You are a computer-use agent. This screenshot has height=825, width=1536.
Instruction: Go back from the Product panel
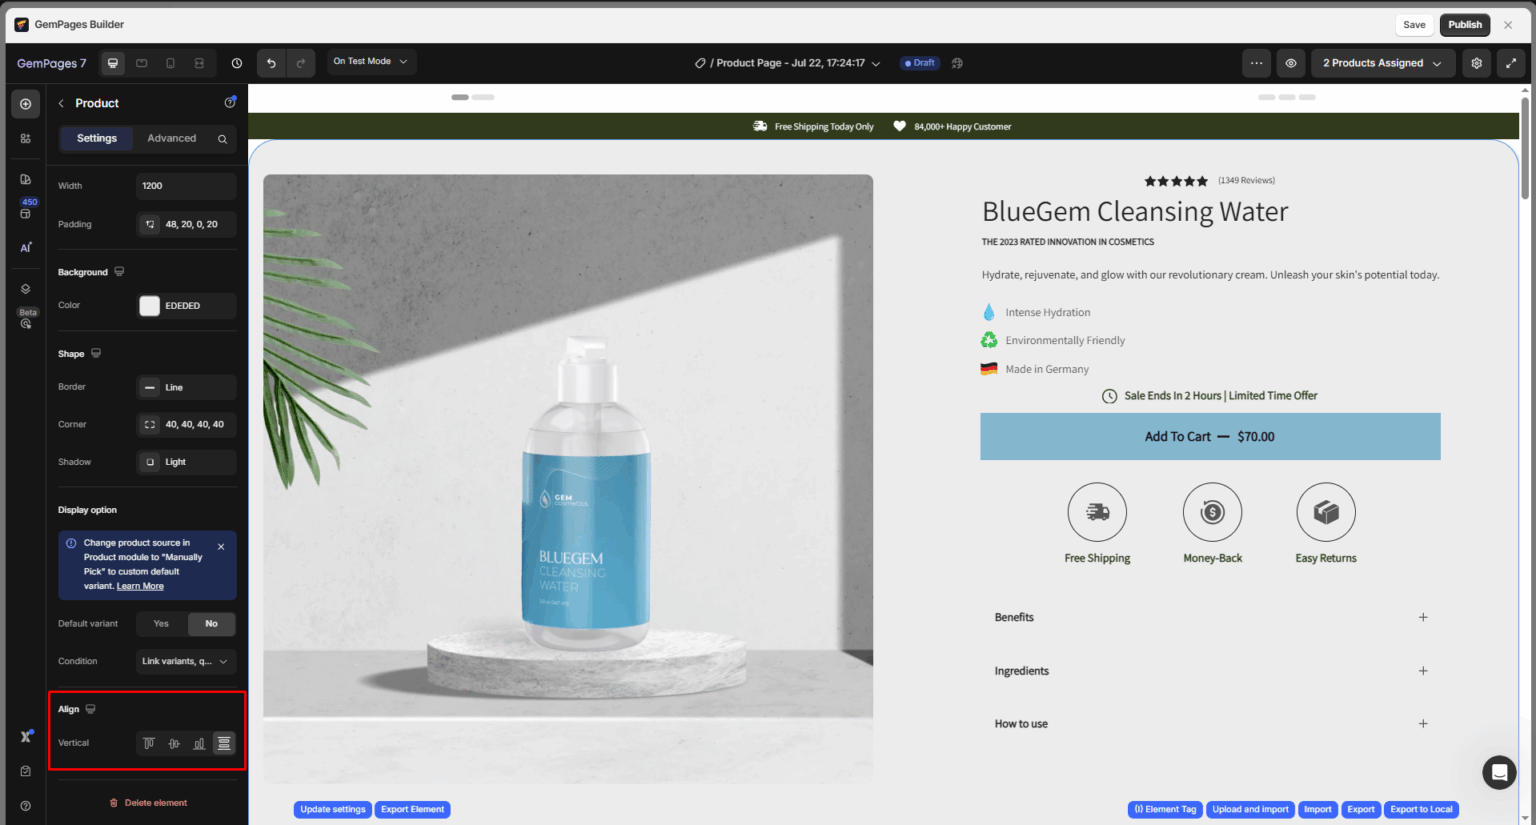[x=61, y=103]
